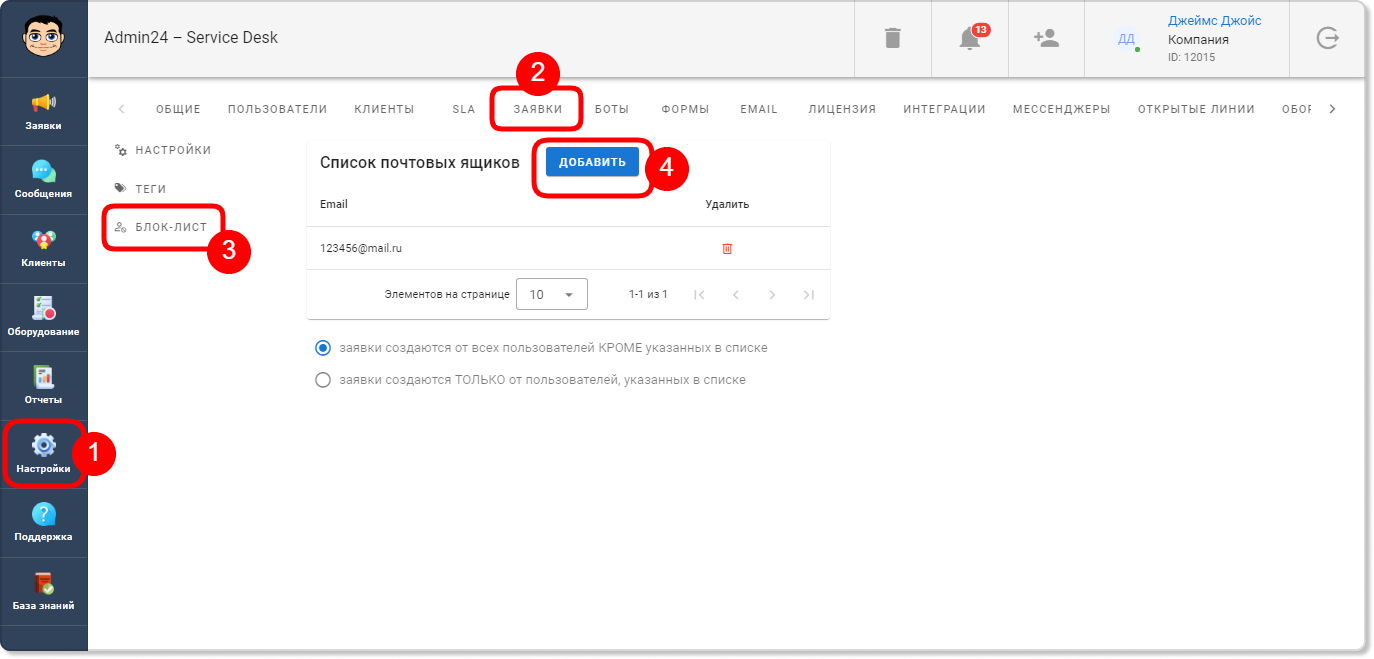Open the trash bin icon in header
This screenshot has width=1374, height=659.
pos(893,38)
